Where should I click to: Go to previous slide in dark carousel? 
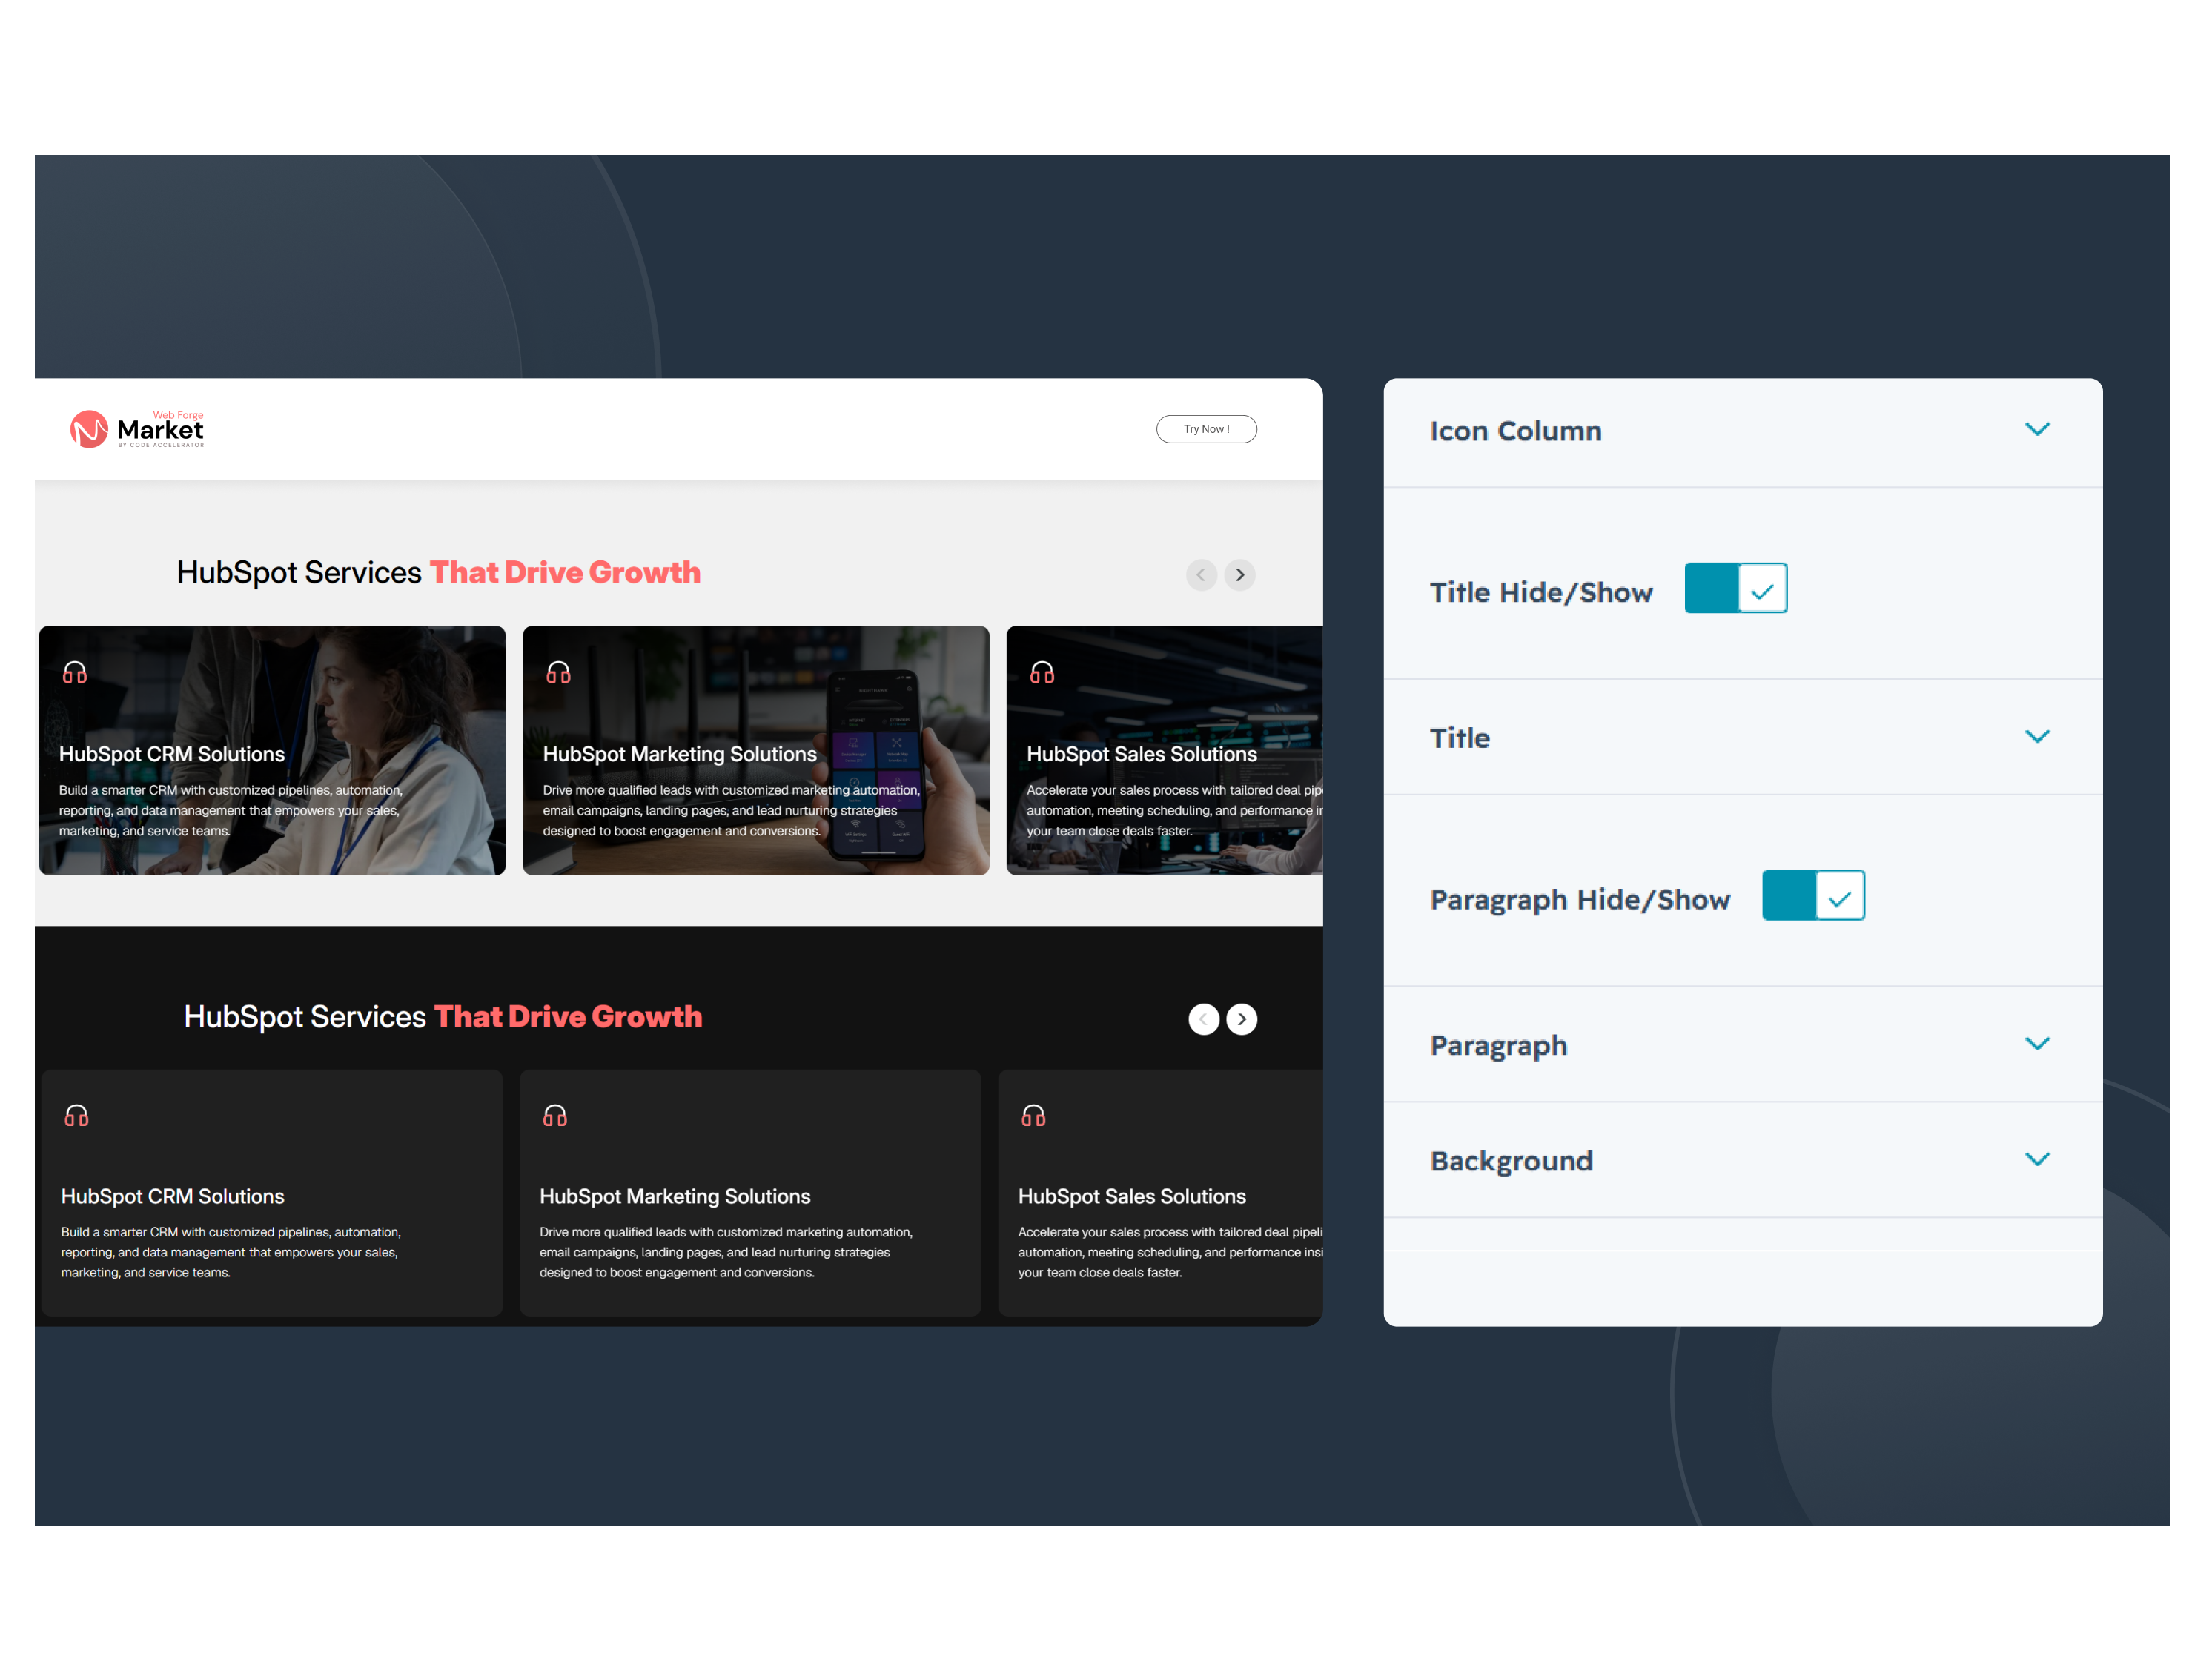(x=1203, y=1019)
